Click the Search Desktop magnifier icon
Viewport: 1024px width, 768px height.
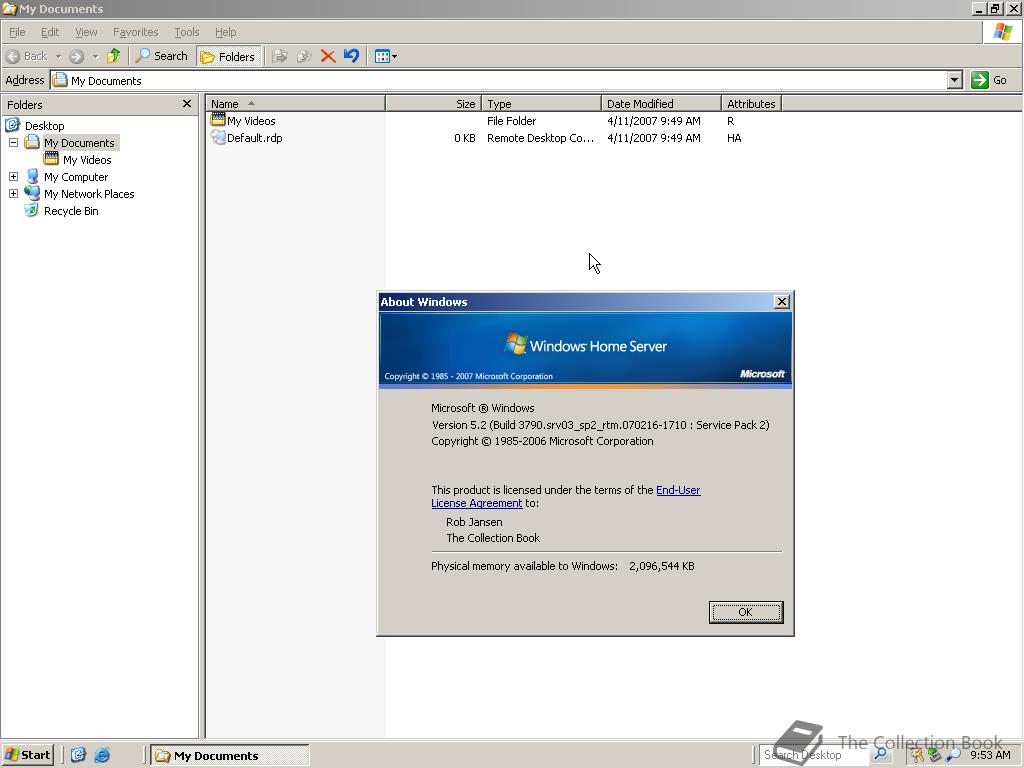(x=880, y=754)
